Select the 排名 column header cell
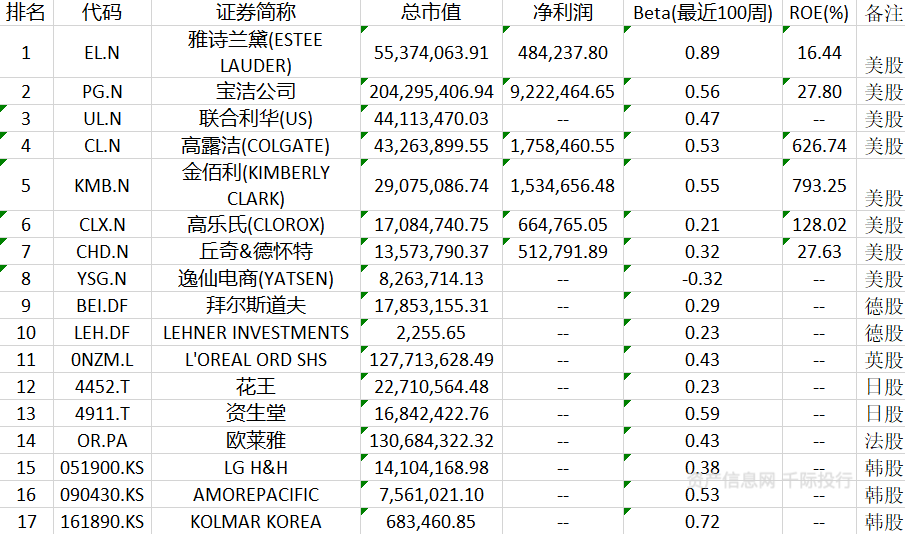 coord(26,13)
